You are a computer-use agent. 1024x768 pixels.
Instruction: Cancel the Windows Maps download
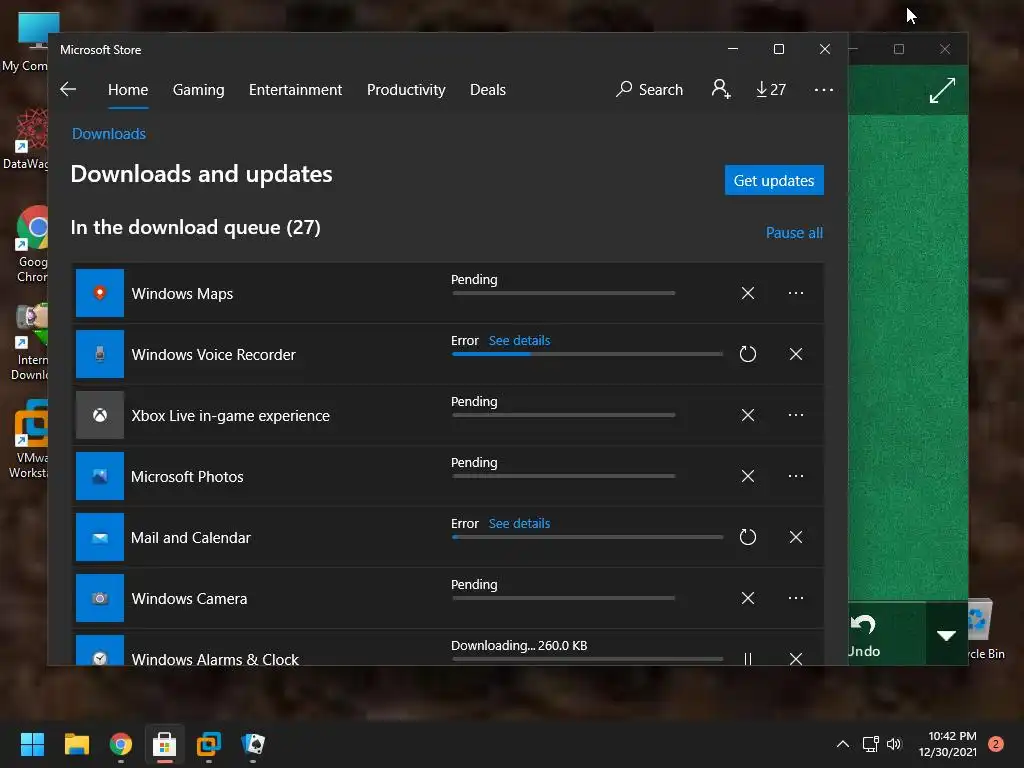click(748, 293)
